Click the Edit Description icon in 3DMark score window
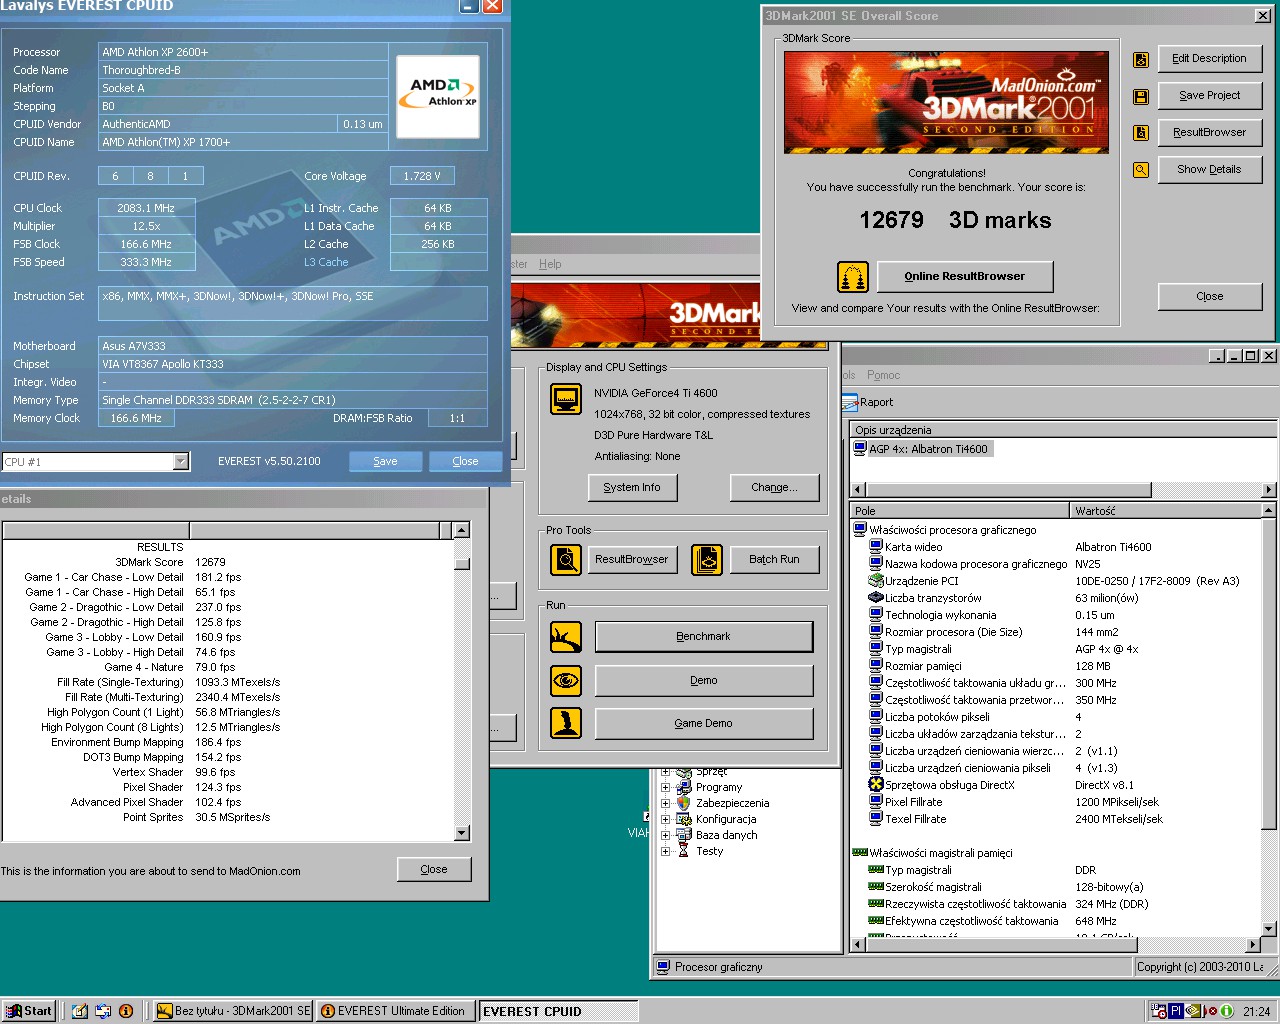 tap(1140, 60)
